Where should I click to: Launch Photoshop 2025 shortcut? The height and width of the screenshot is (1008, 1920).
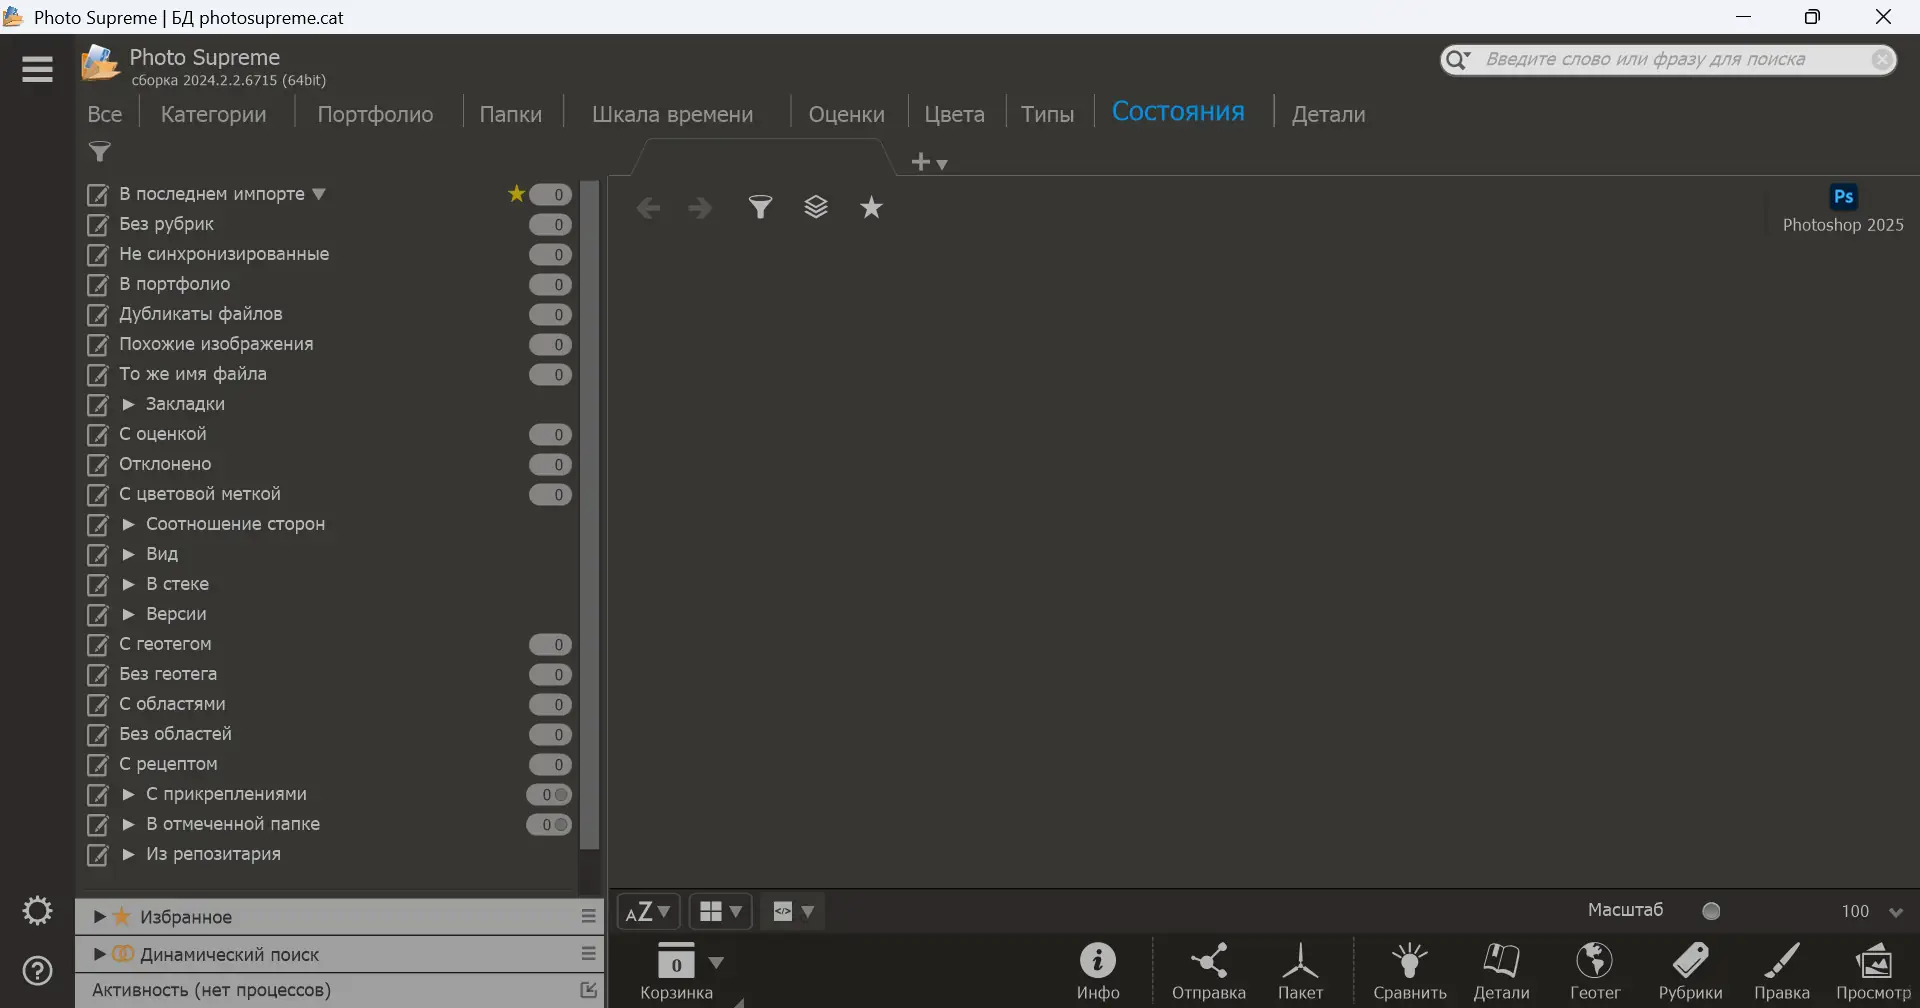[1843, 209]
